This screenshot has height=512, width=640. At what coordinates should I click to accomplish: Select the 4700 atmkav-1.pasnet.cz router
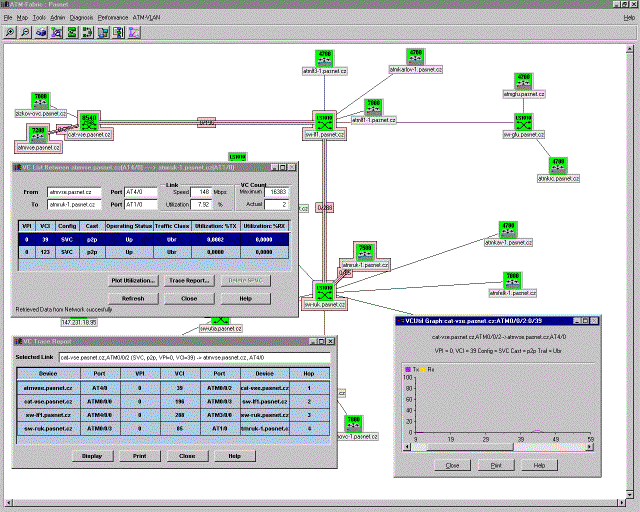coord(508,230)
